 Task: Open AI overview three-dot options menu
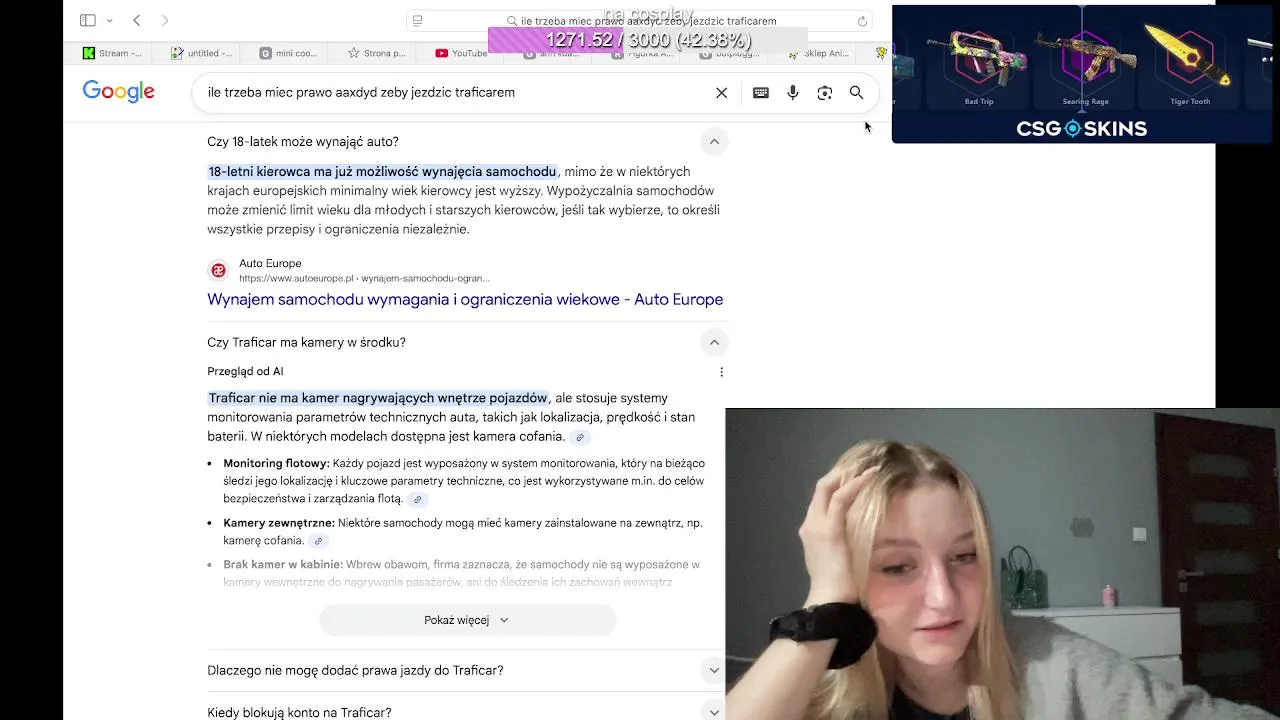(x=721, y=372)
